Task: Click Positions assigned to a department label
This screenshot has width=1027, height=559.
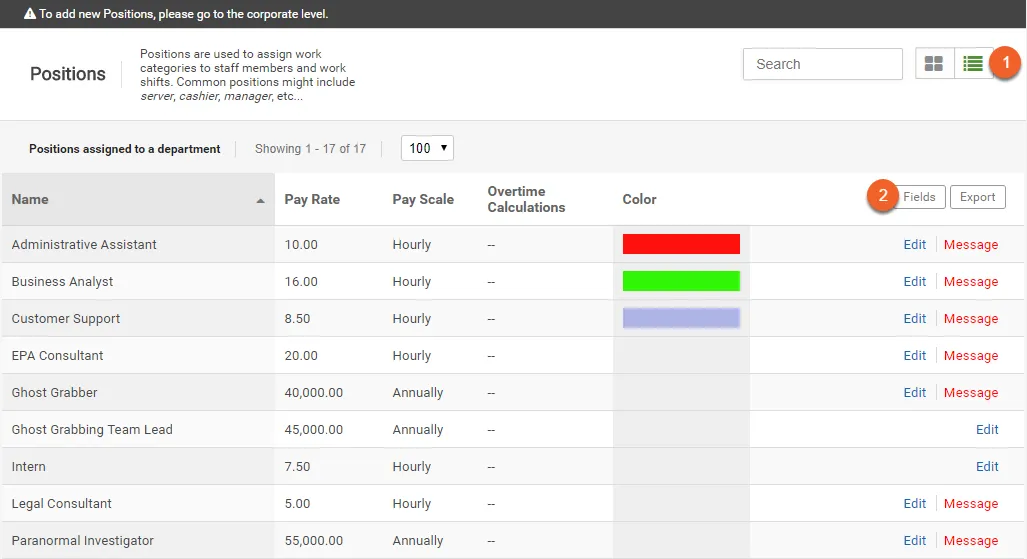Action: (x=124, y=149)
